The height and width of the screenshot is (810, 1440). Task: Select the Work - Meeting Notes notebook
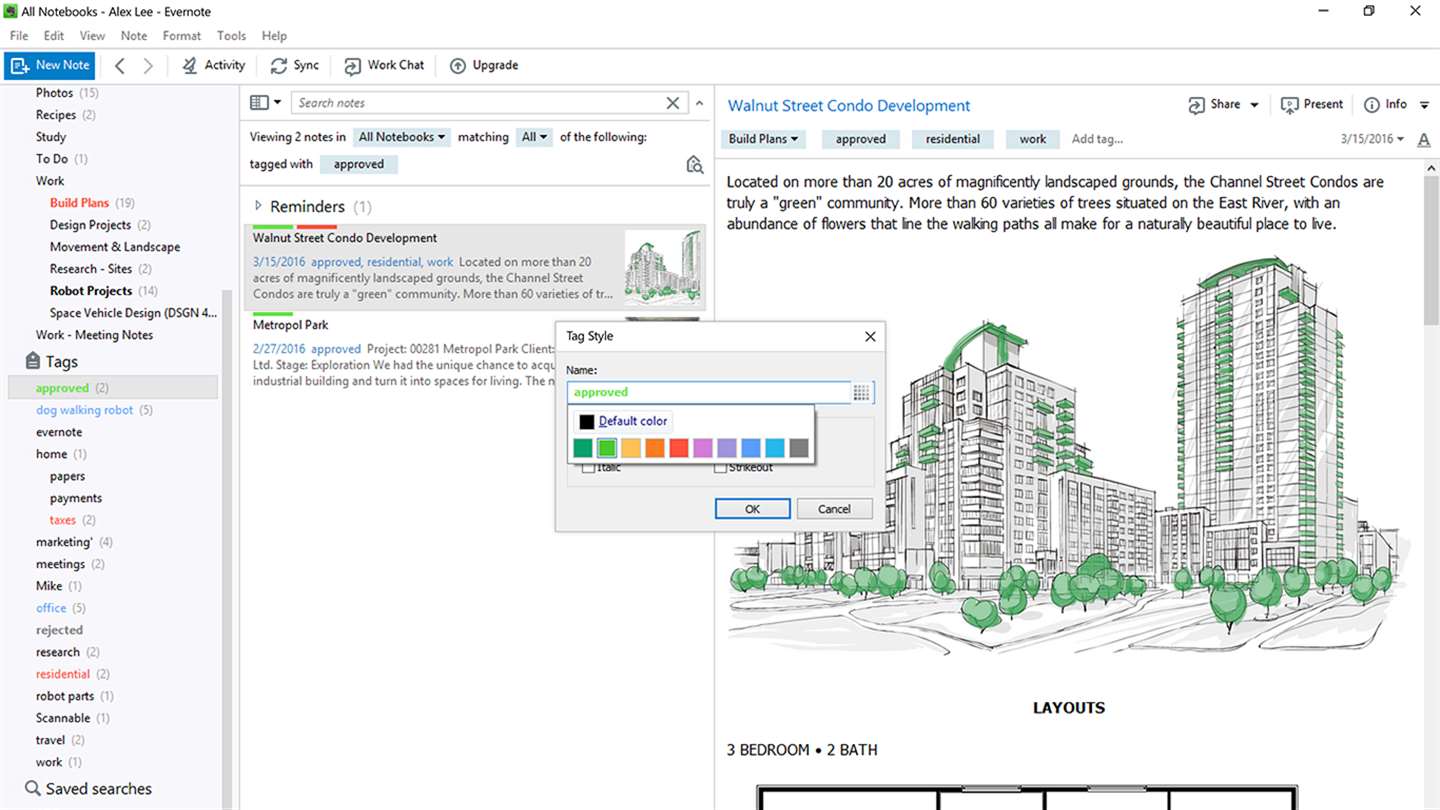95,335
